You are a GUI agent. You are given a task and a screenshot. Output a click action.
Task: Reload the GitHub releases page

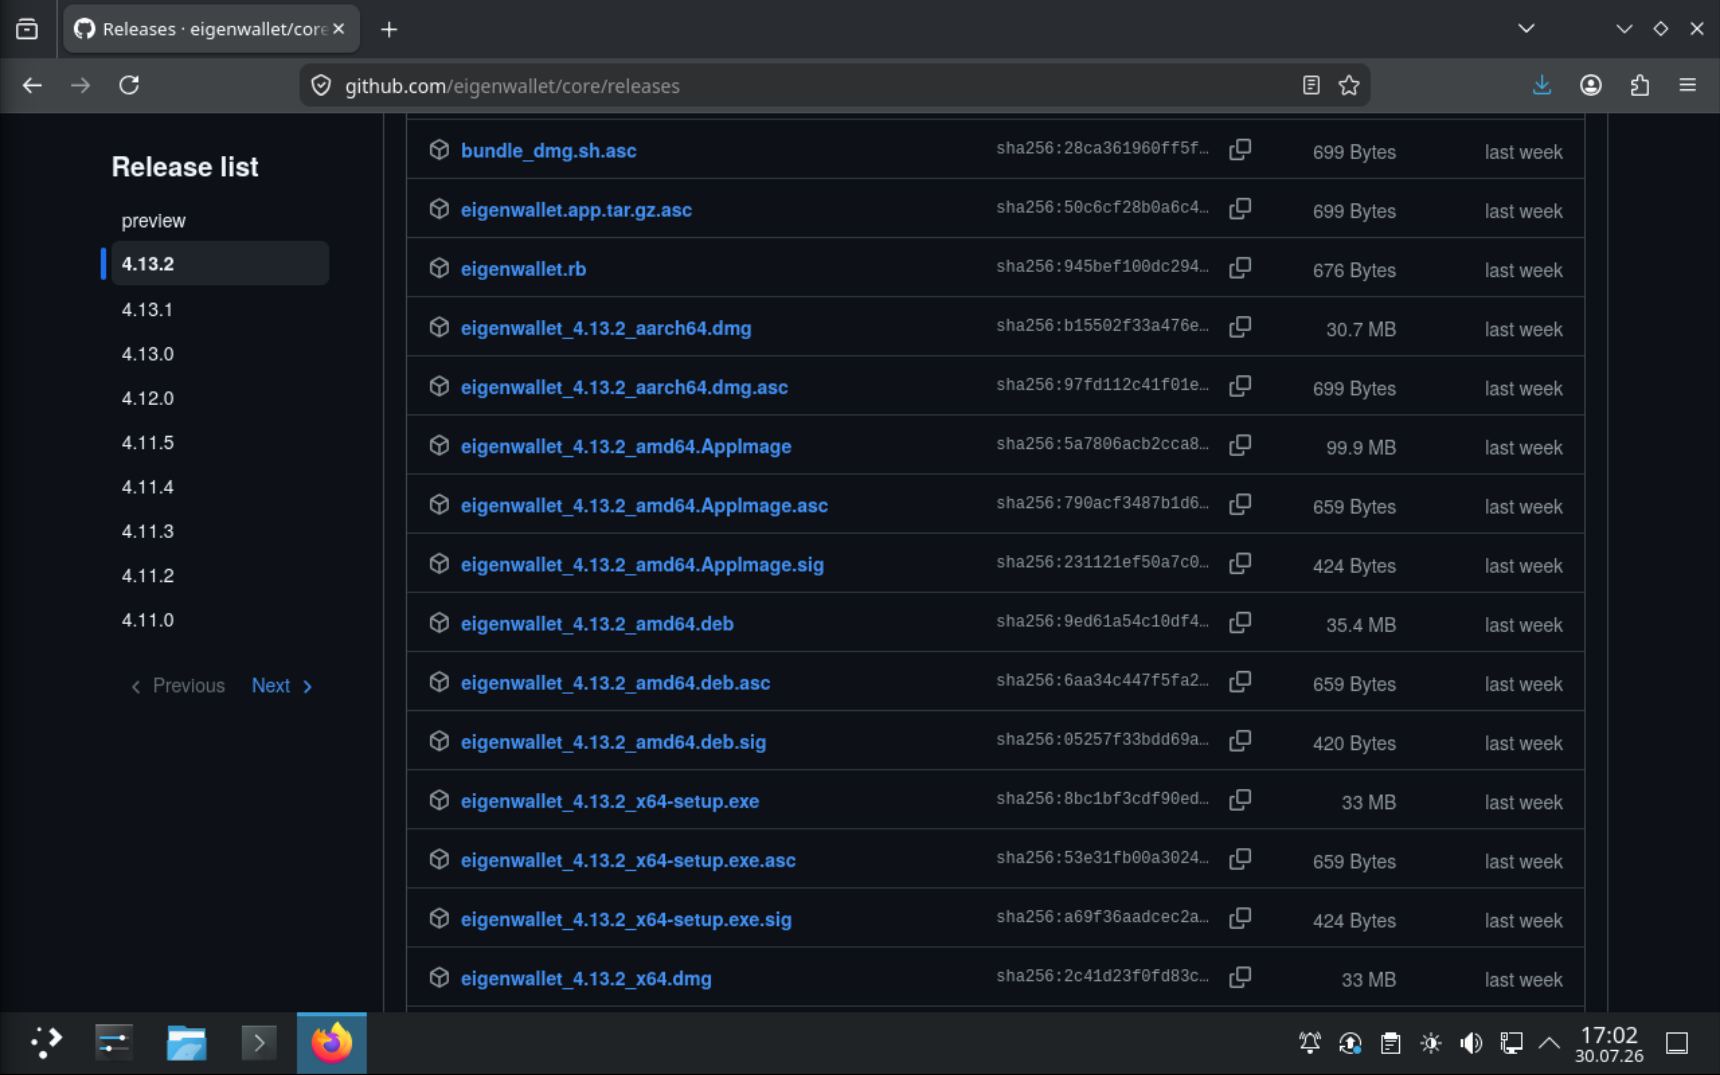pos(129,85)
